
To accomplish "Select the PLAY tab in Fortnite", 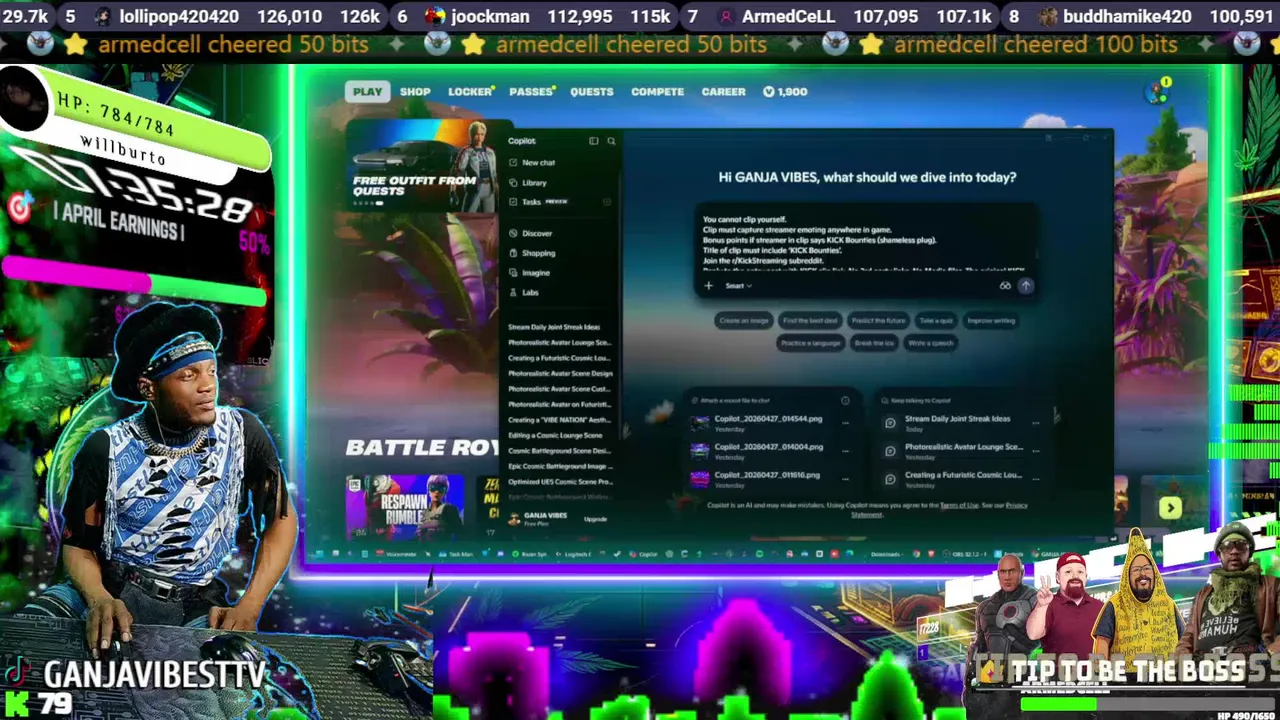I will point(367,91).
